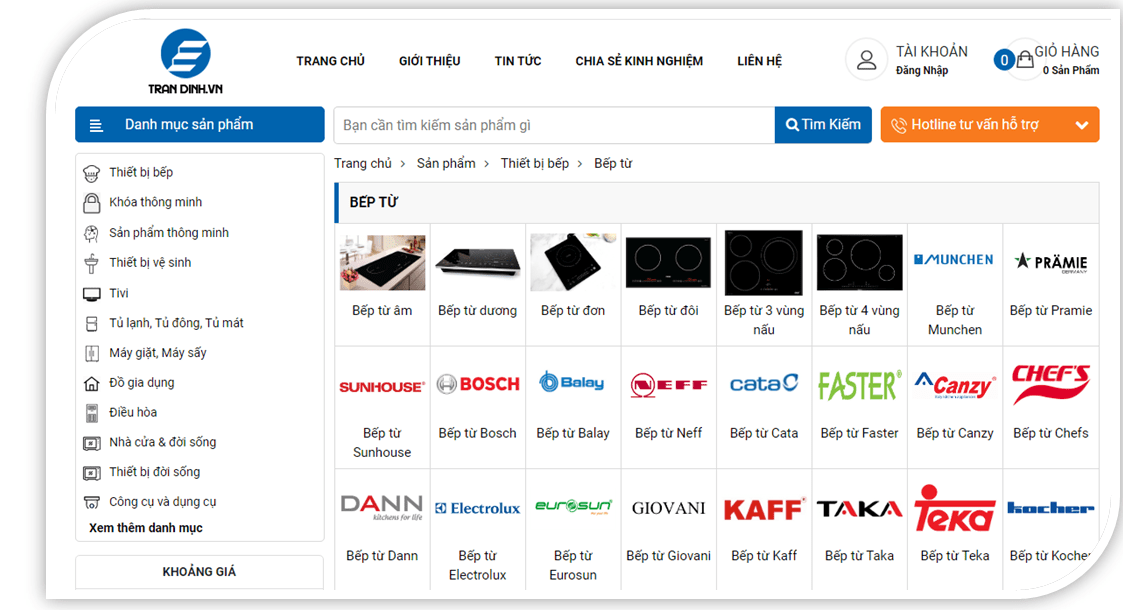
Task: Expand the Hotline tư vấn hỗ trợ dropdown
Action: [1081, 125]
